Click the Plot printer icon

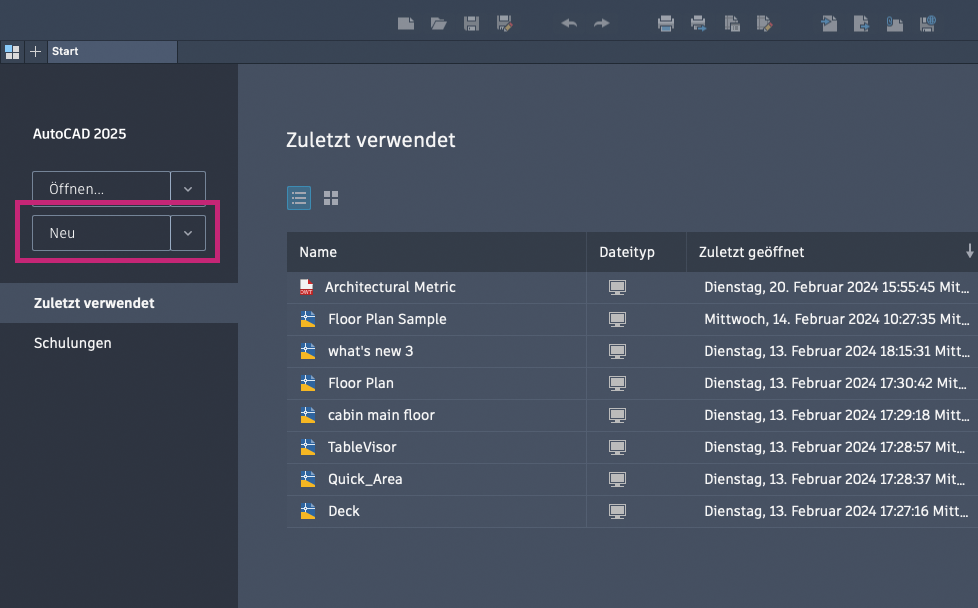click(666, 23)
